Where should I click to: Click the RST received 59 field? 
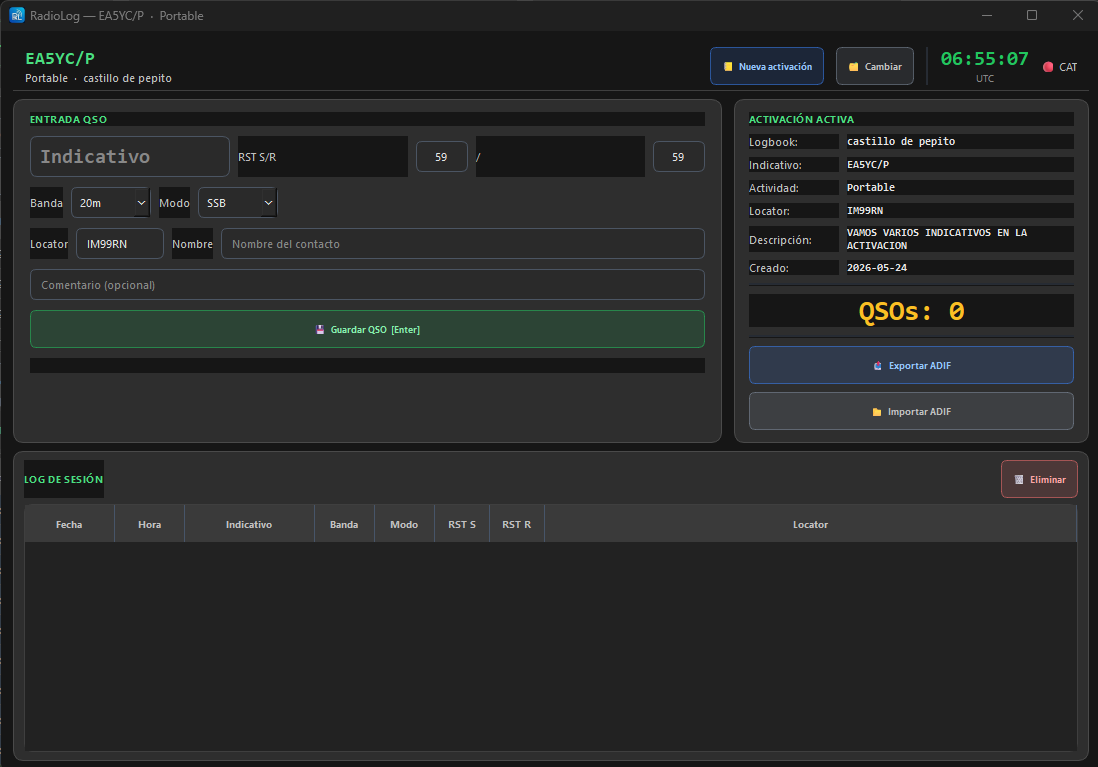pos(679,157)
